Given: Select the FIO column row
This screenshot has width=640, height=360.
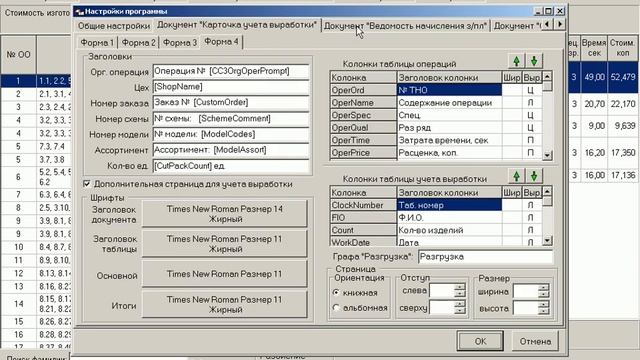Looking at the screenshot, I should [x=363, y=218].
